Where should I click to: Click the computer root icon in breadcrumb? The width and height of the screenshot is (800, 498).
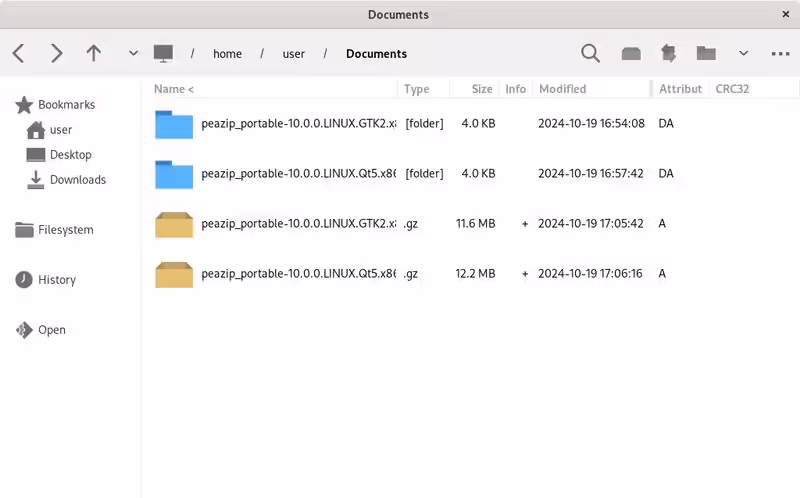click(163, 54)
